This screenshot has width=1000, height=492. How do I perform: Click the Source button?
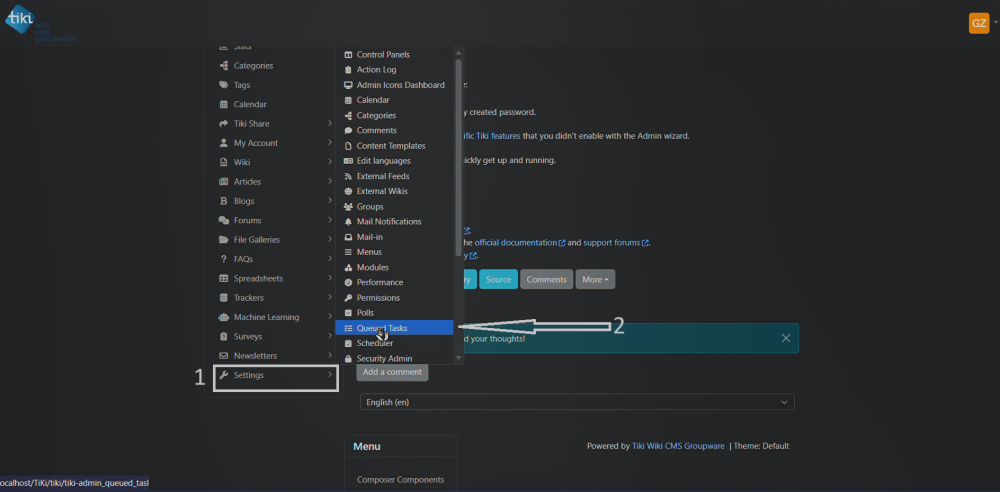[x=498, y=280]
